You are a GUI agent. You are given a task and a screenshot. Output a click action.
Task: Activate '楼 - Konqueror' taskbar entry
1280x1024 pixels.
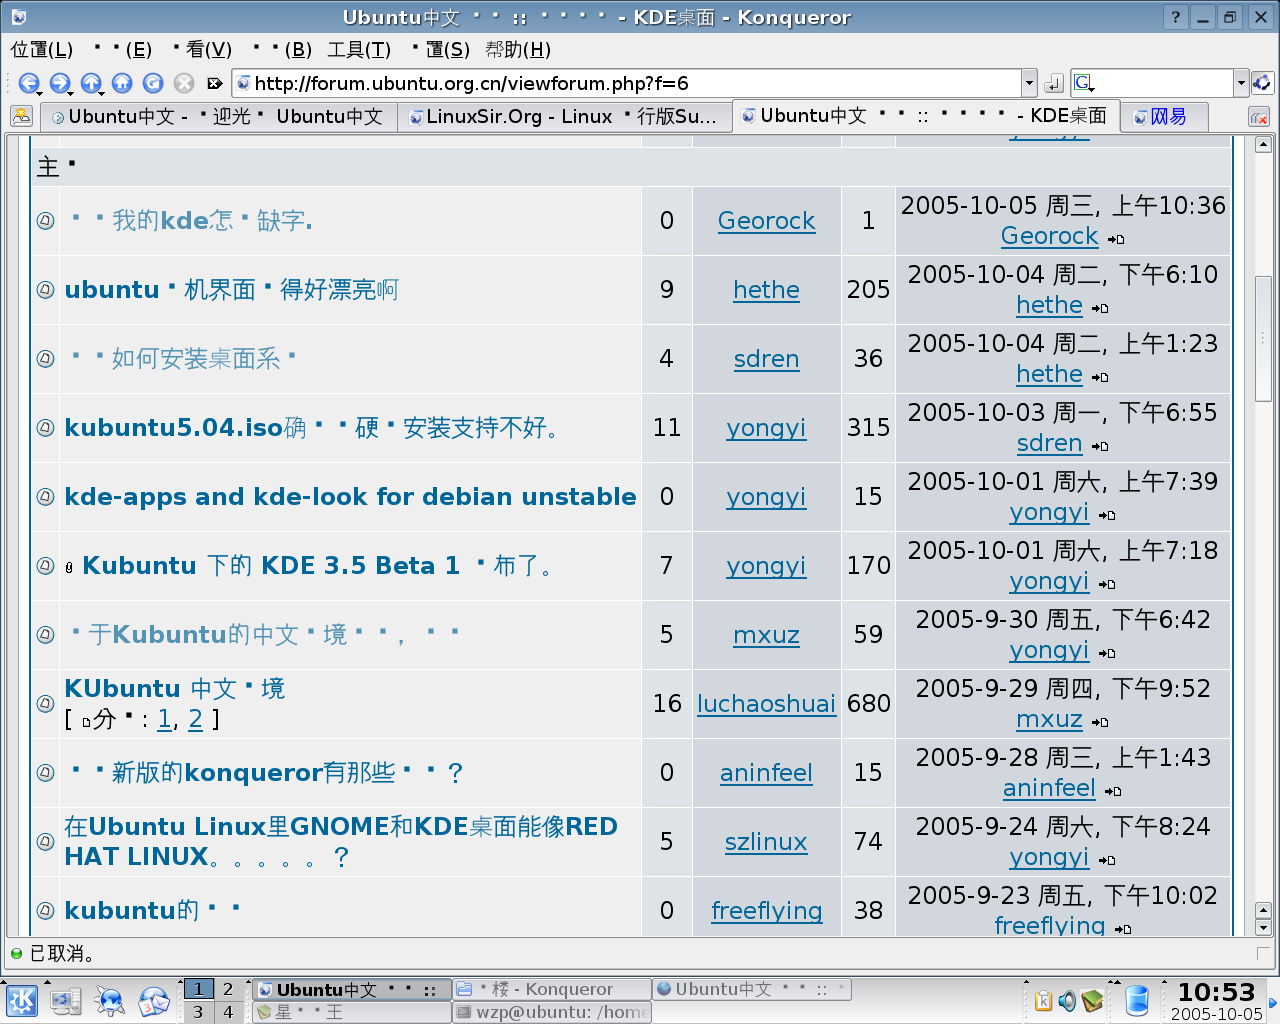(x=551, y=989)
